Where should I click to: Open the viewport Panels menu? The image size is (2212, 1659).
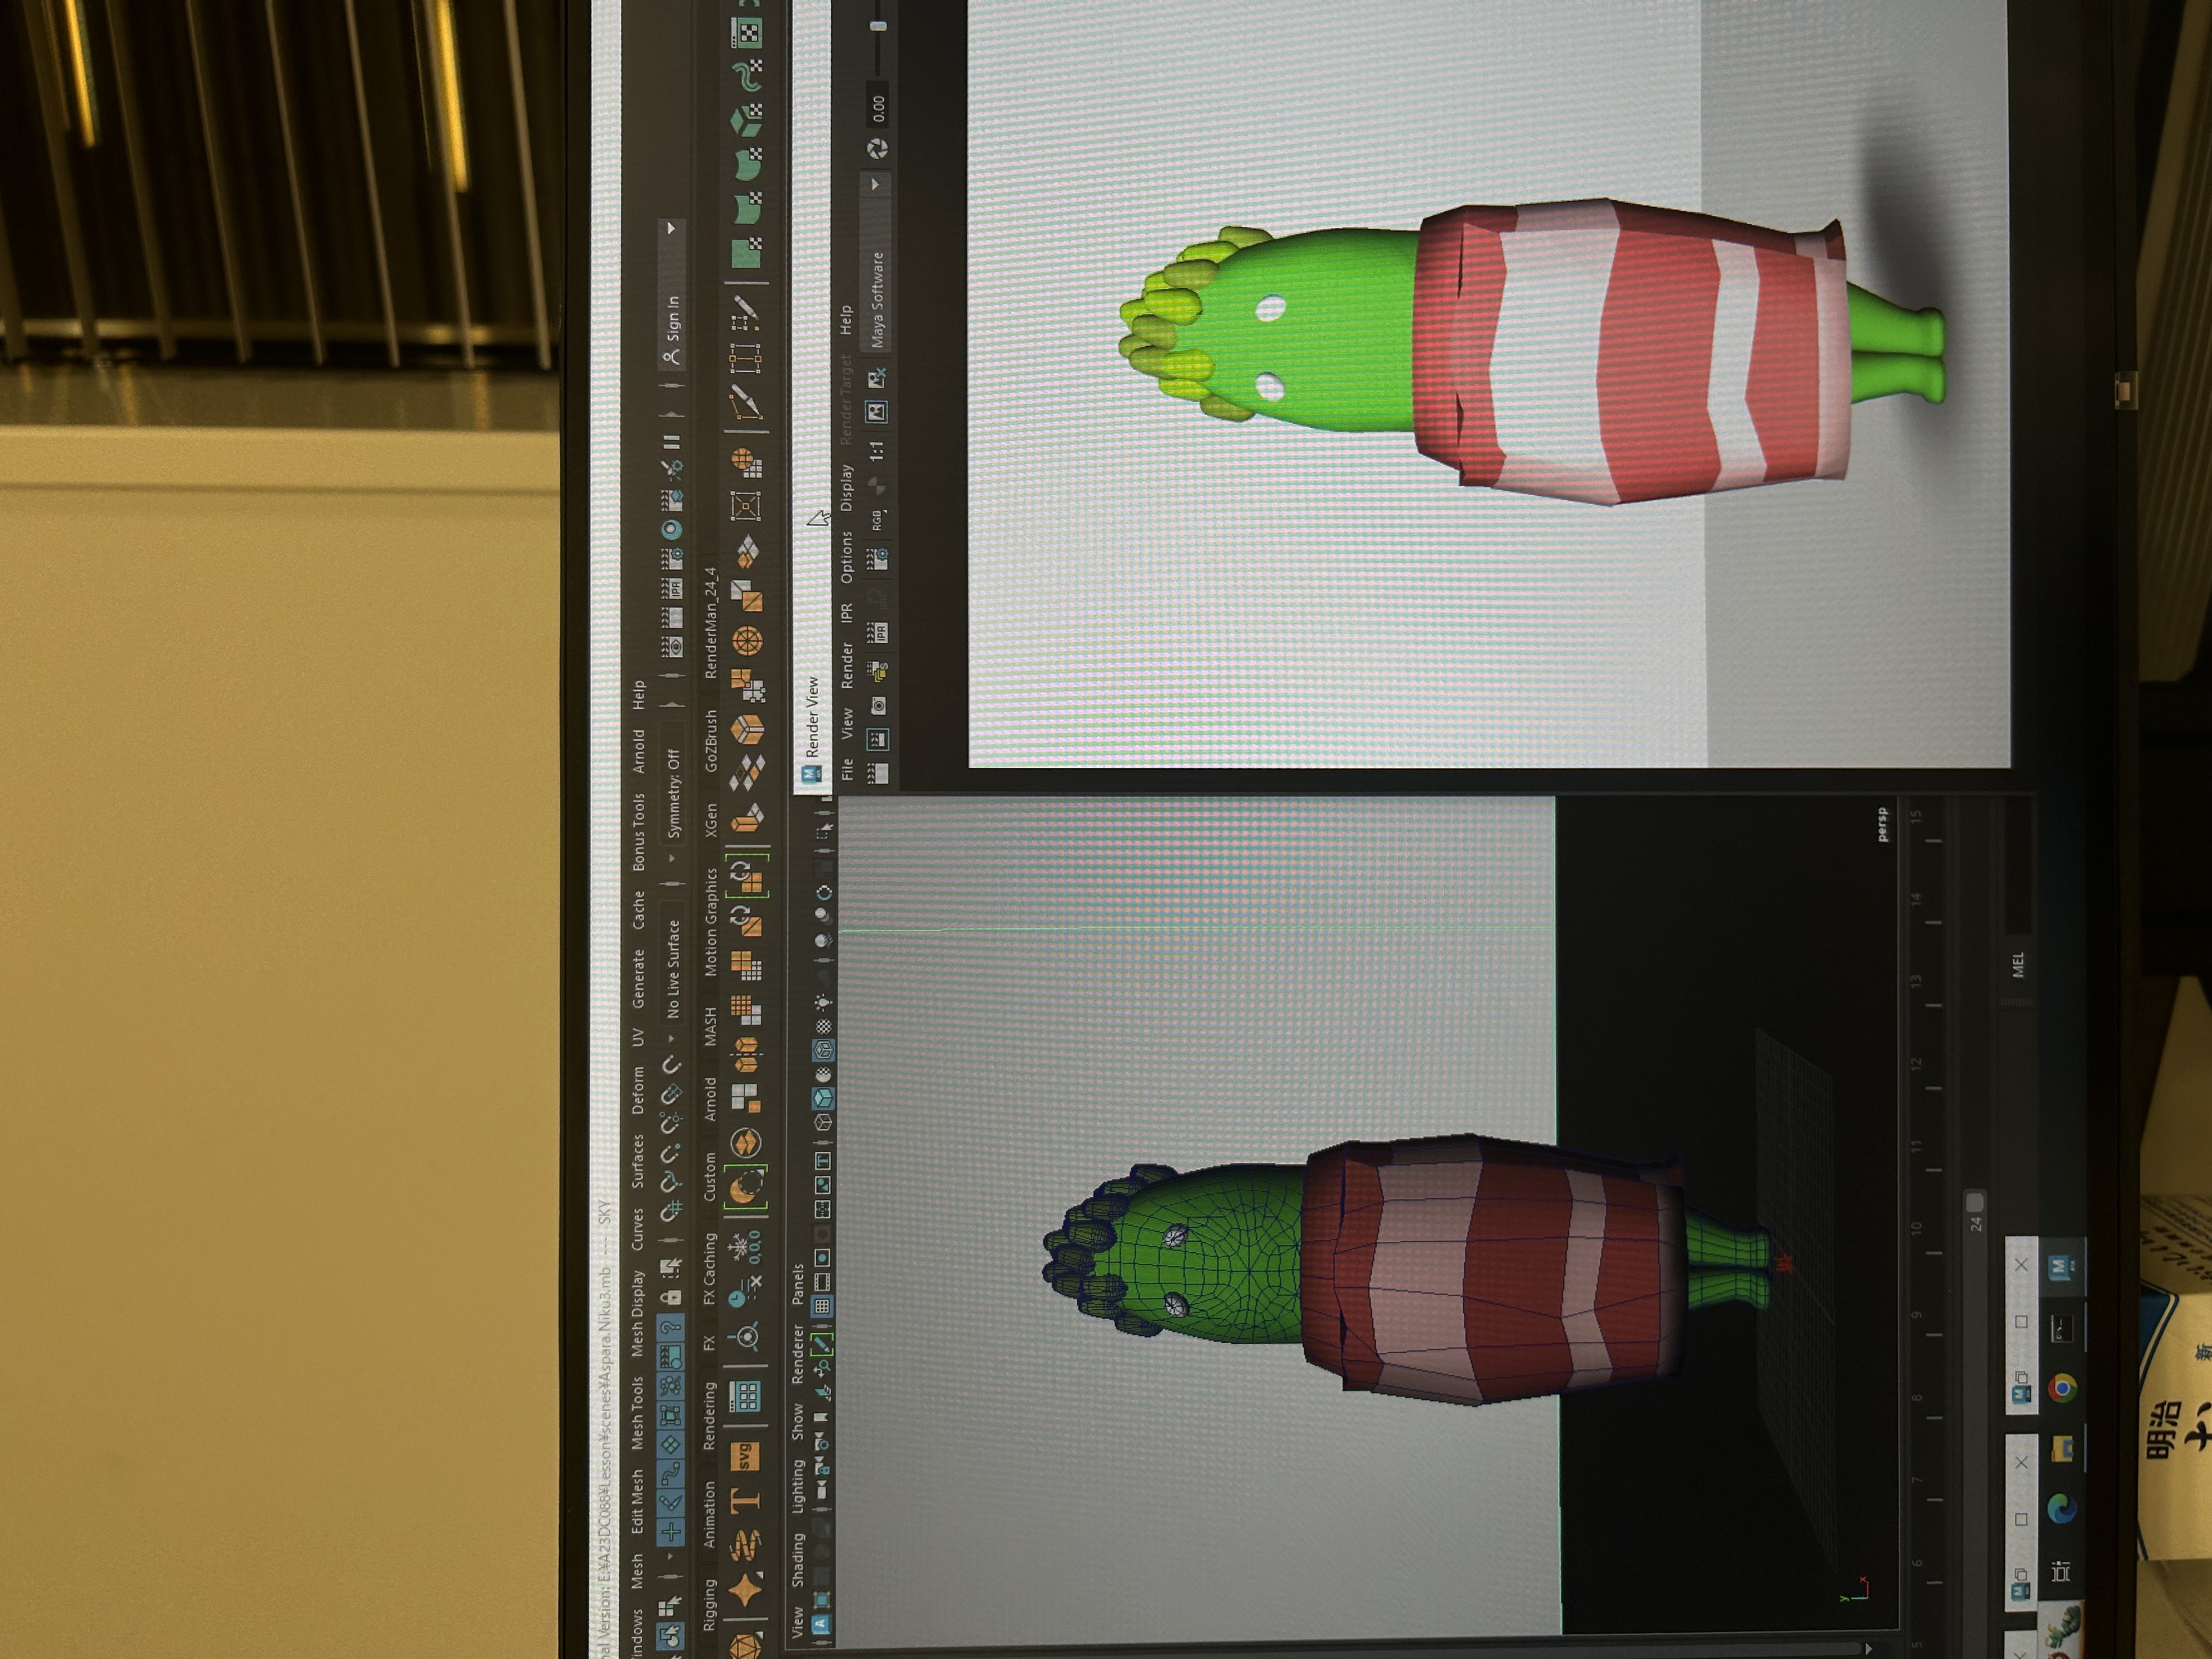[x=797, y=1284]
